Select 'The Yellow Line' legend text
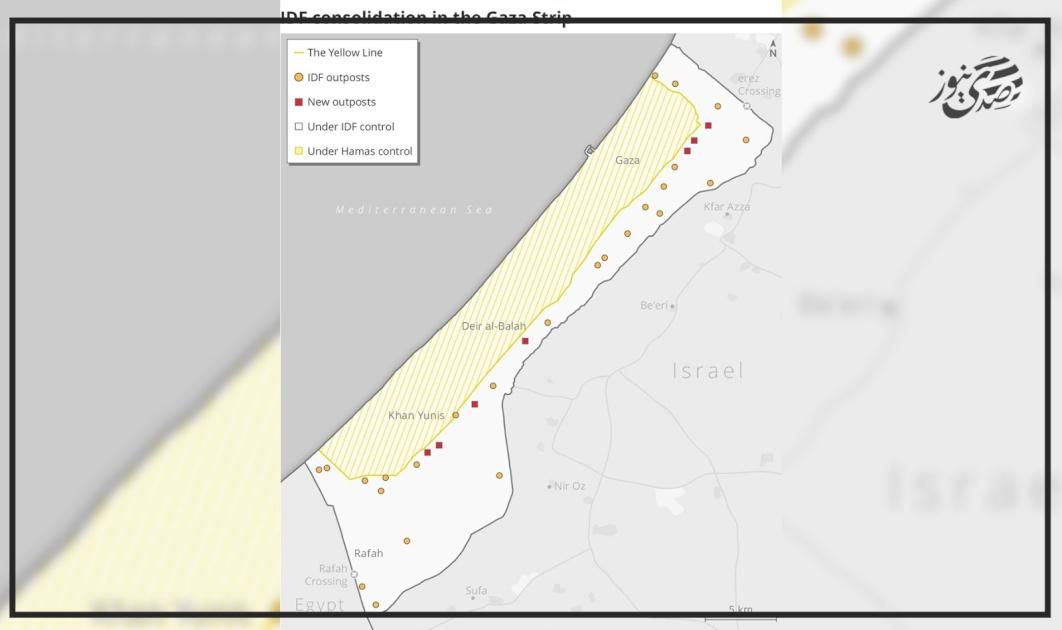This screenshot has height=630, width=1062. pyautogui.click(x=345, y=53)
